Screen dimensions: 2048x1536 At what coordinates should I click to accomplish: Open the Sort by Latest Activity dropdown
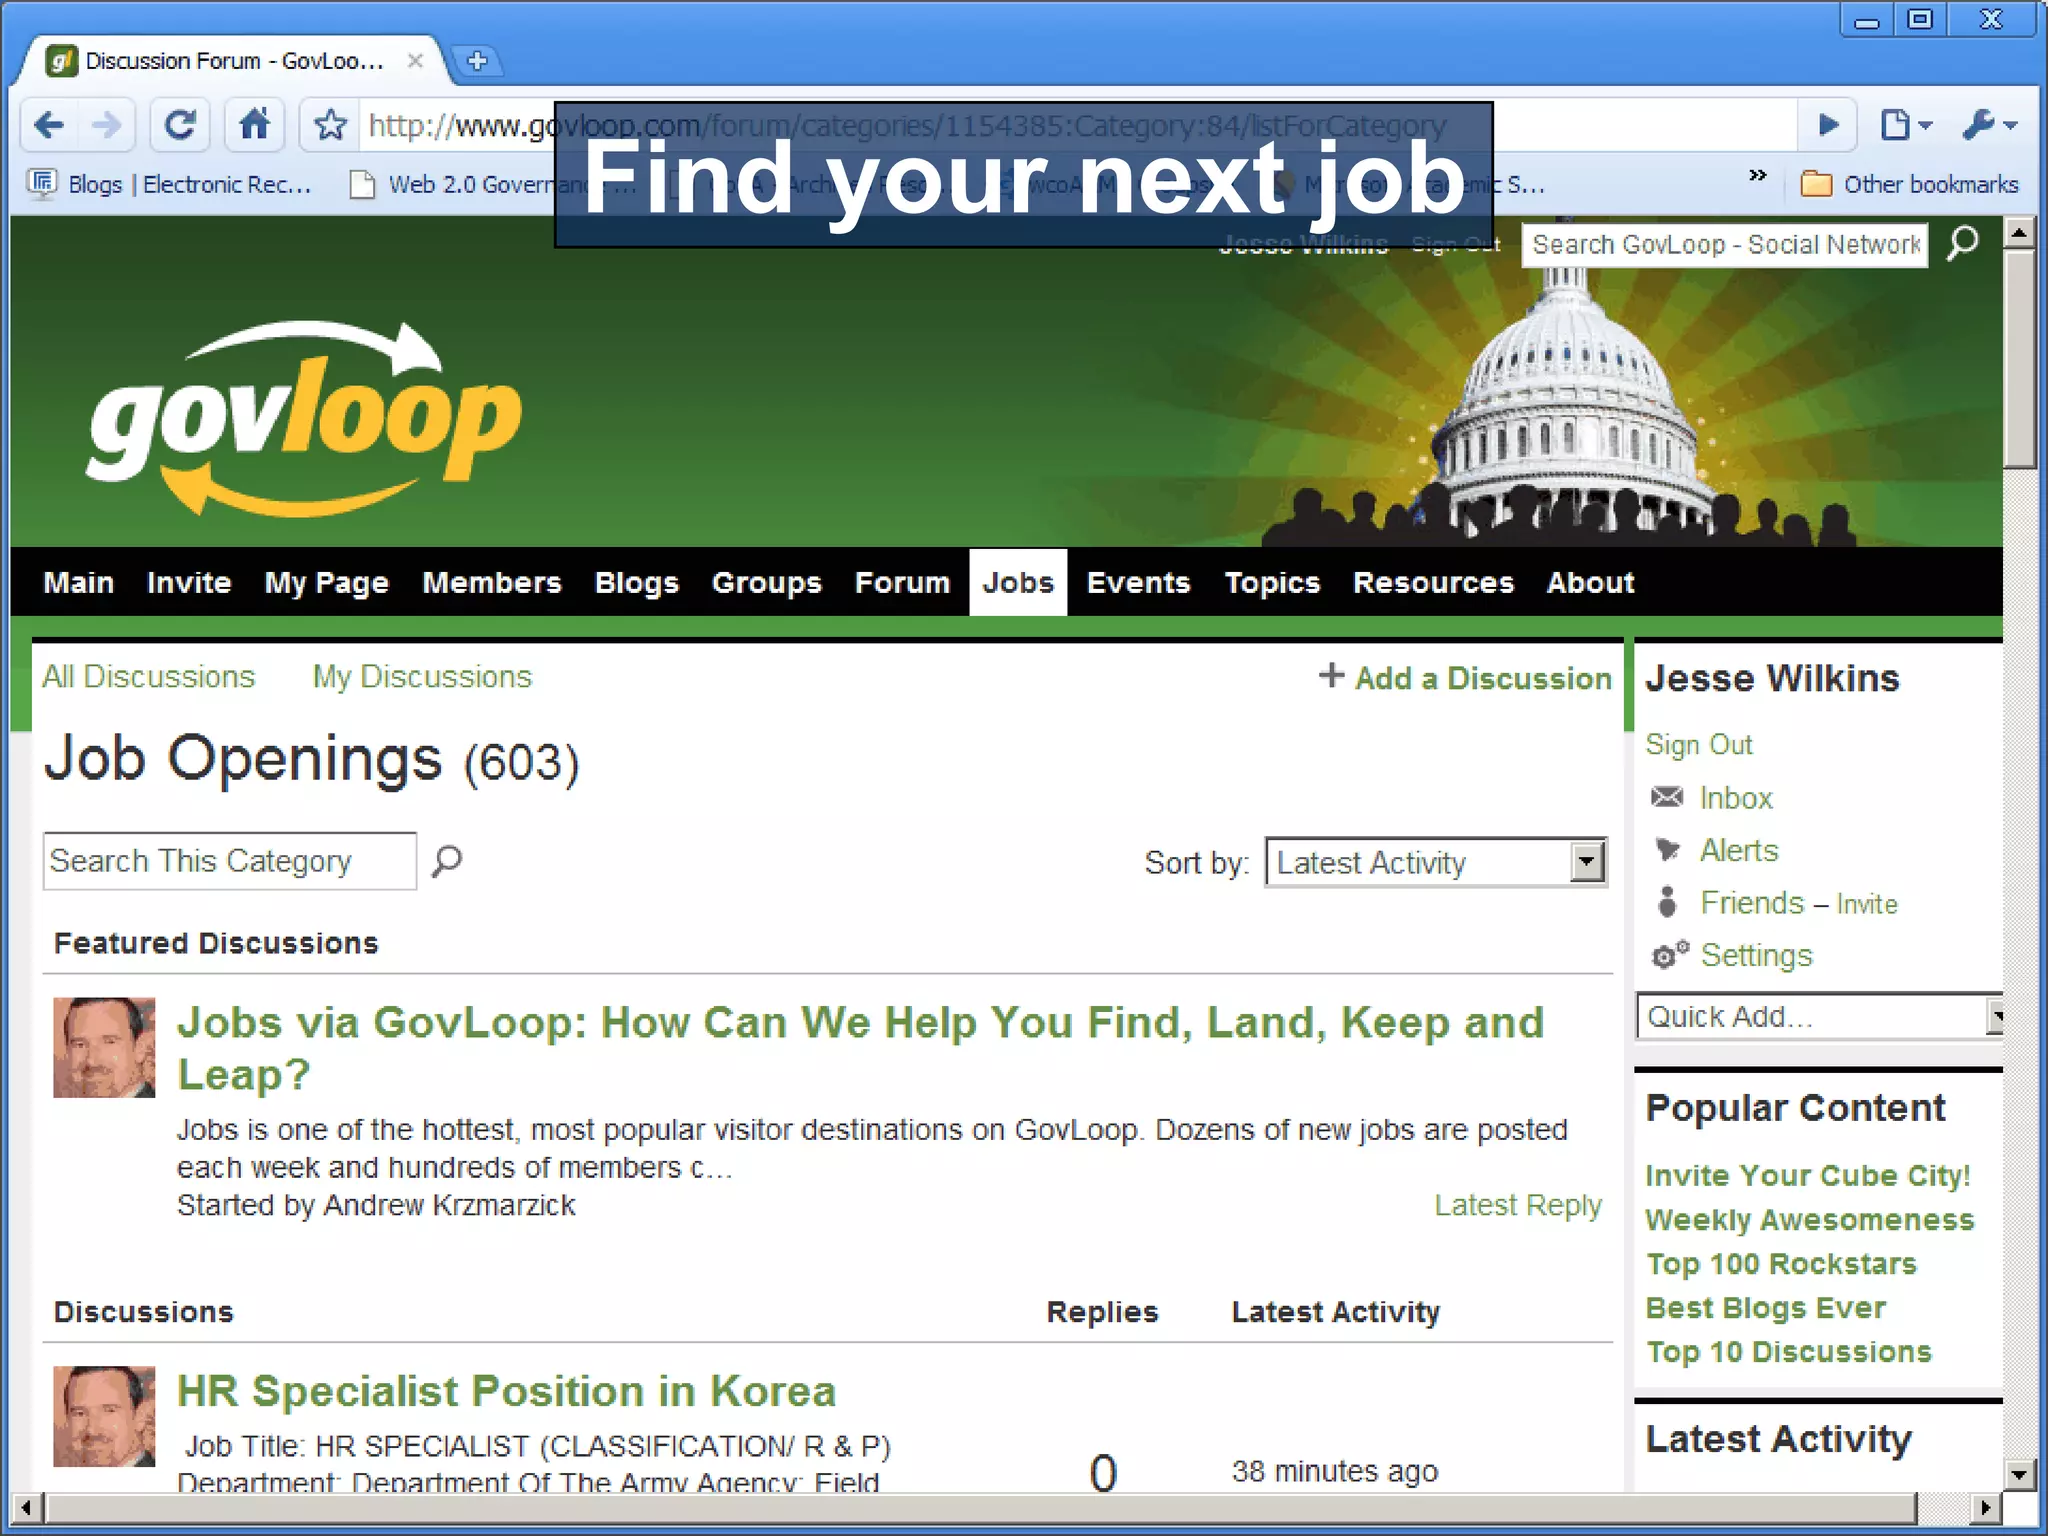(x=1436, y=862)
